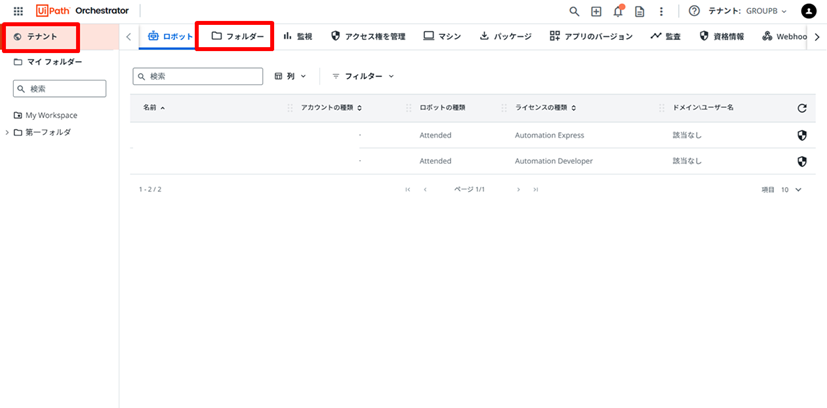Open the Webhook tab

pyautogui.click(x=783, y=36)
